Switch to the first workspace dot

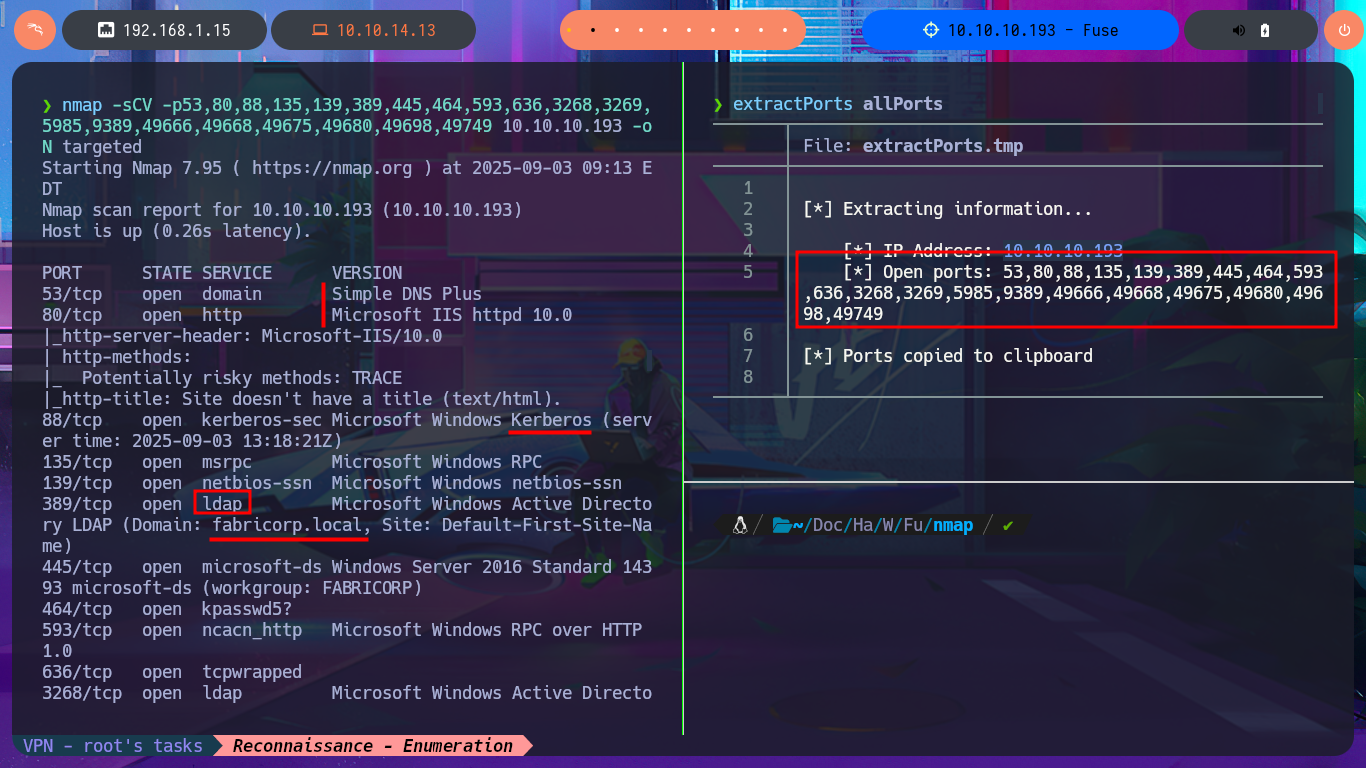click(x=571, y=30)
